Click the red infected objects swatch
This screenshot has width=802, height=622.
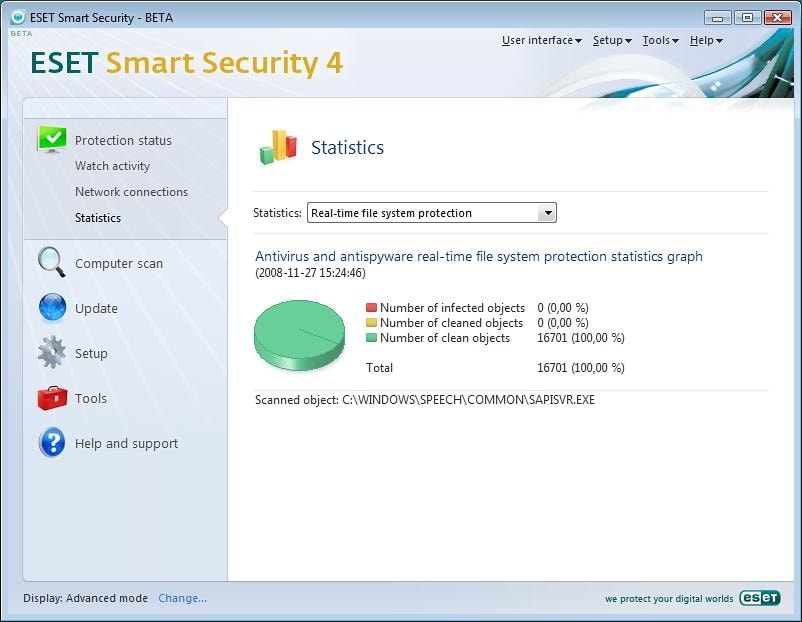[x=371, y=307]
